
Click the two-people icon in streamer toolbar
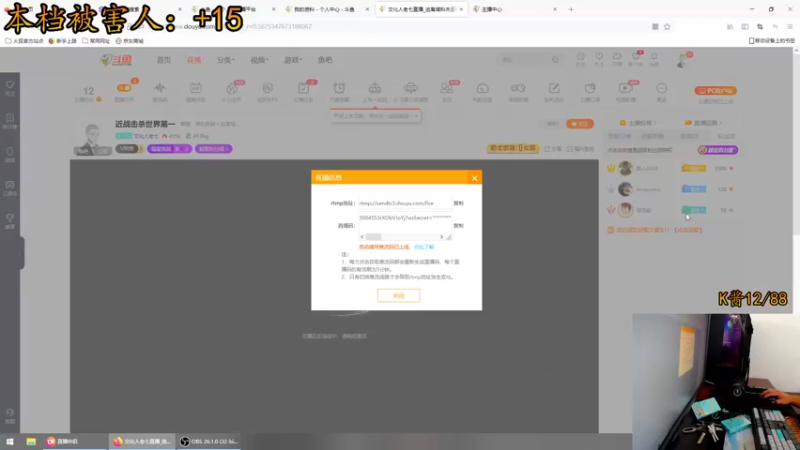click(x=446, y=88)
